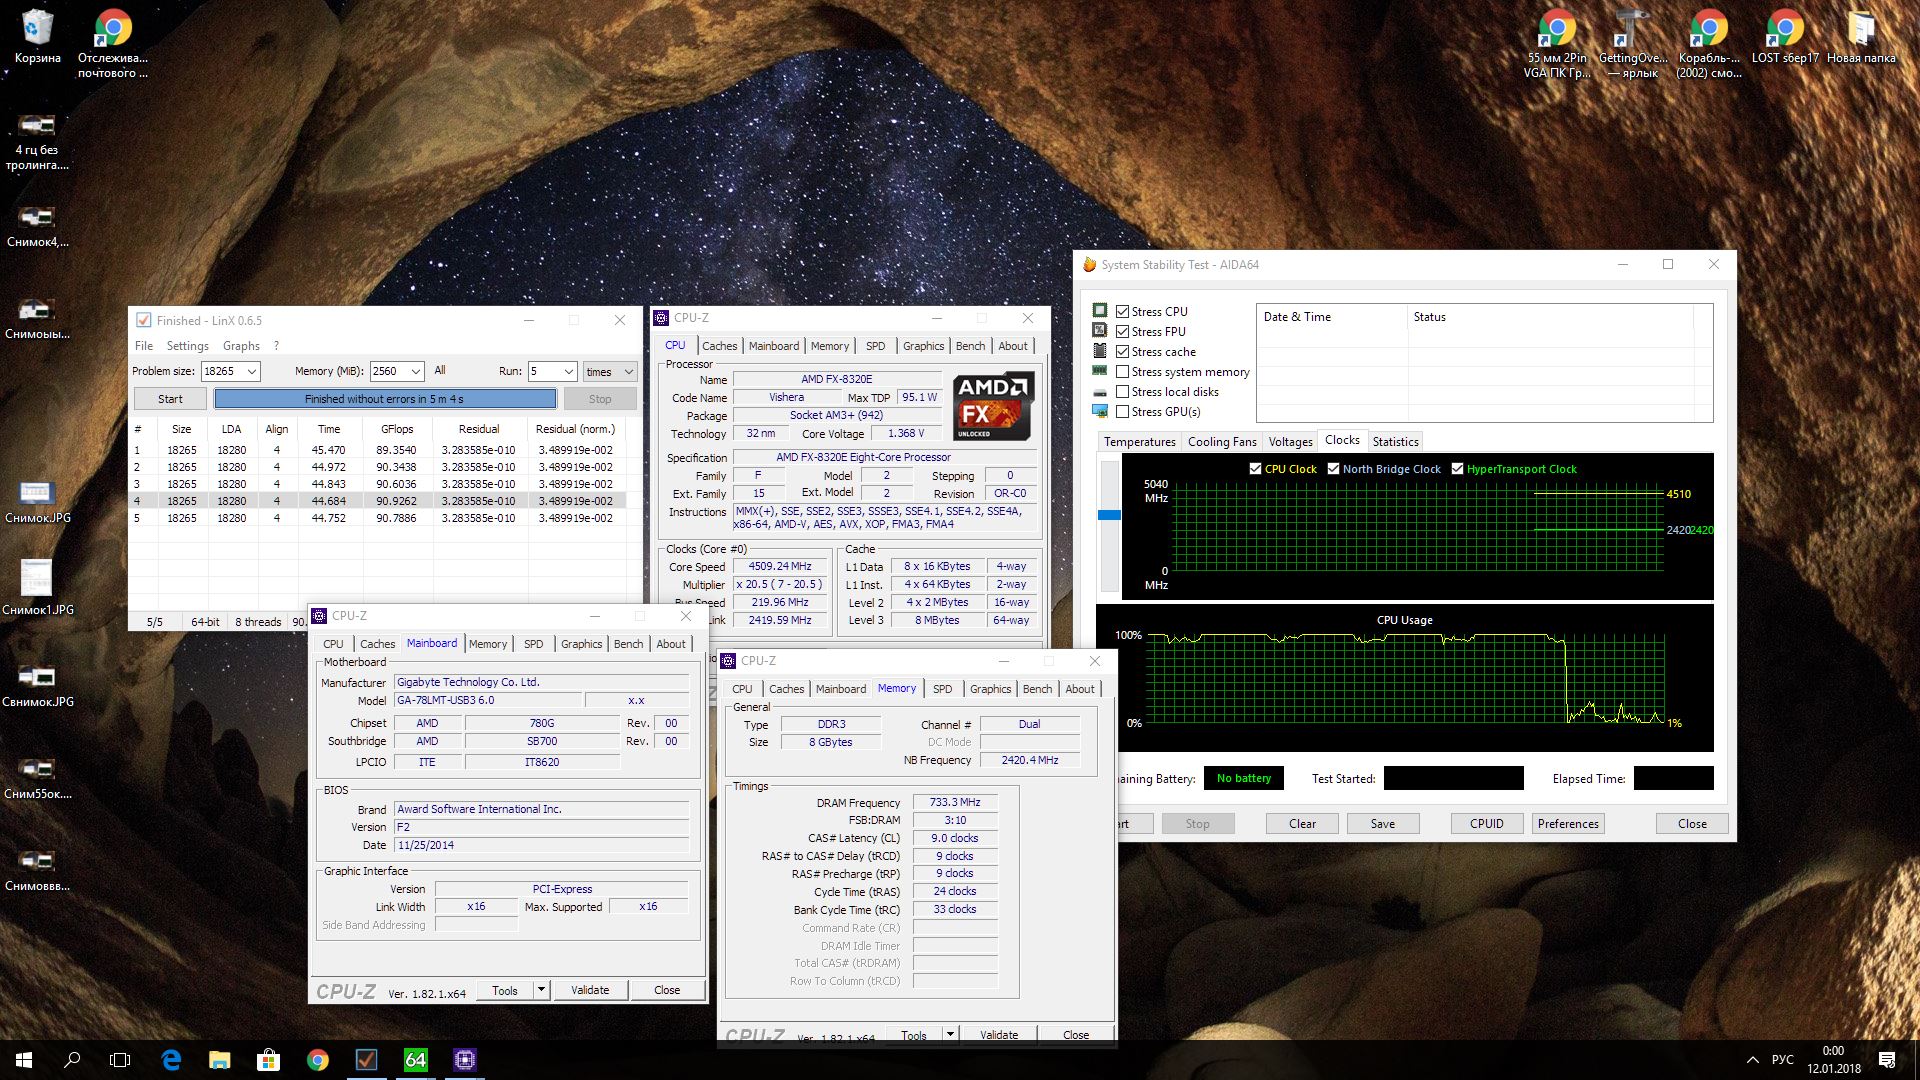Expand the Problem size dropdown in LinX

point(252,372)
